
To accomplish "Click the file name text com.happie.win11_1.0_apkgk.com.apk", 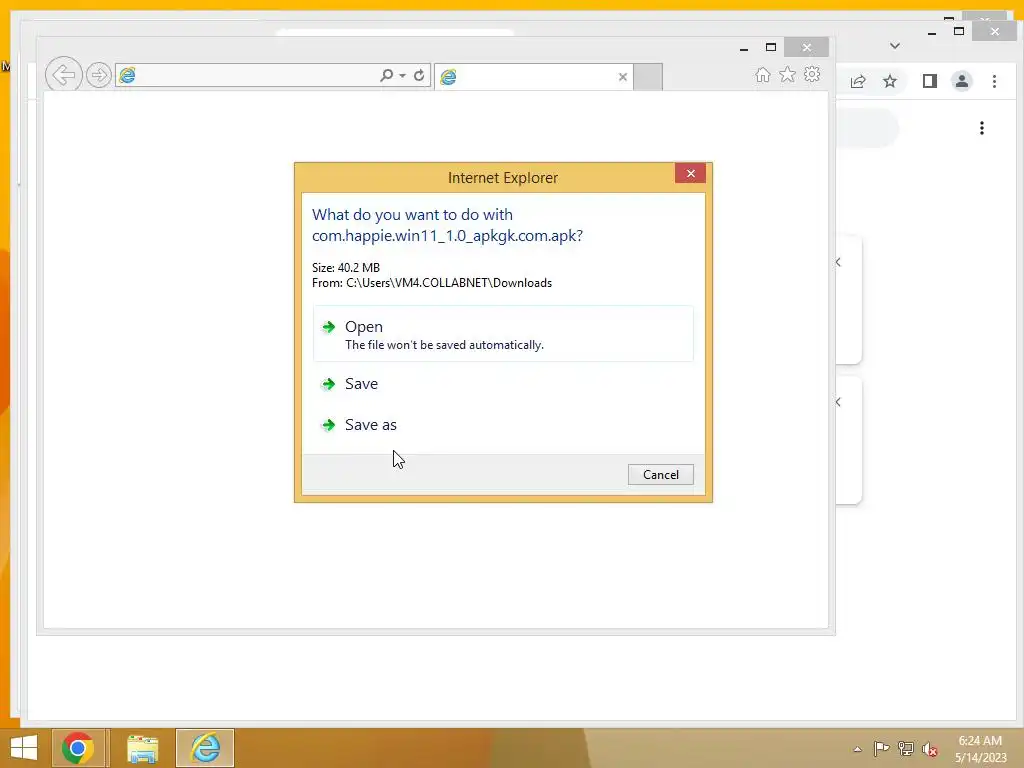I will 447,236.
